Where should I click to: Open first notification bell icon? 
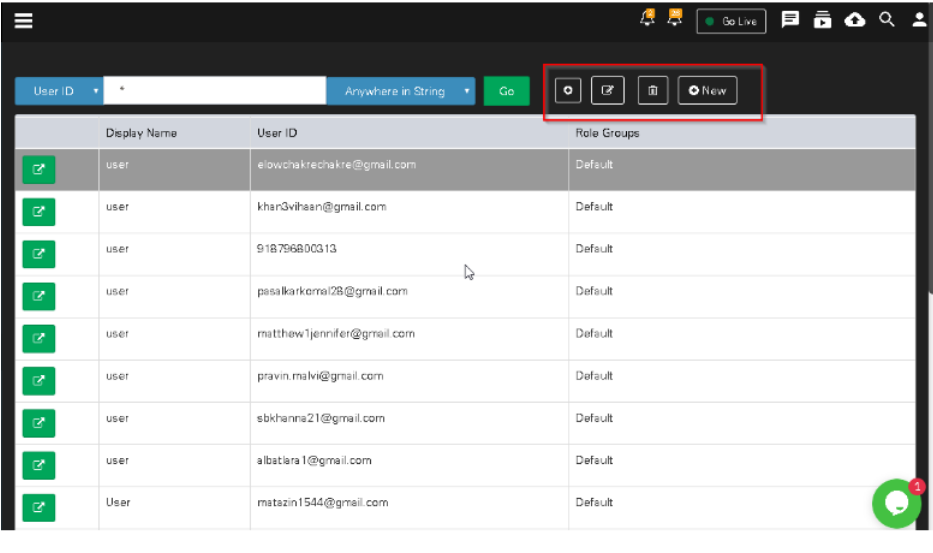pyautogui.click(x=647, y=18)
